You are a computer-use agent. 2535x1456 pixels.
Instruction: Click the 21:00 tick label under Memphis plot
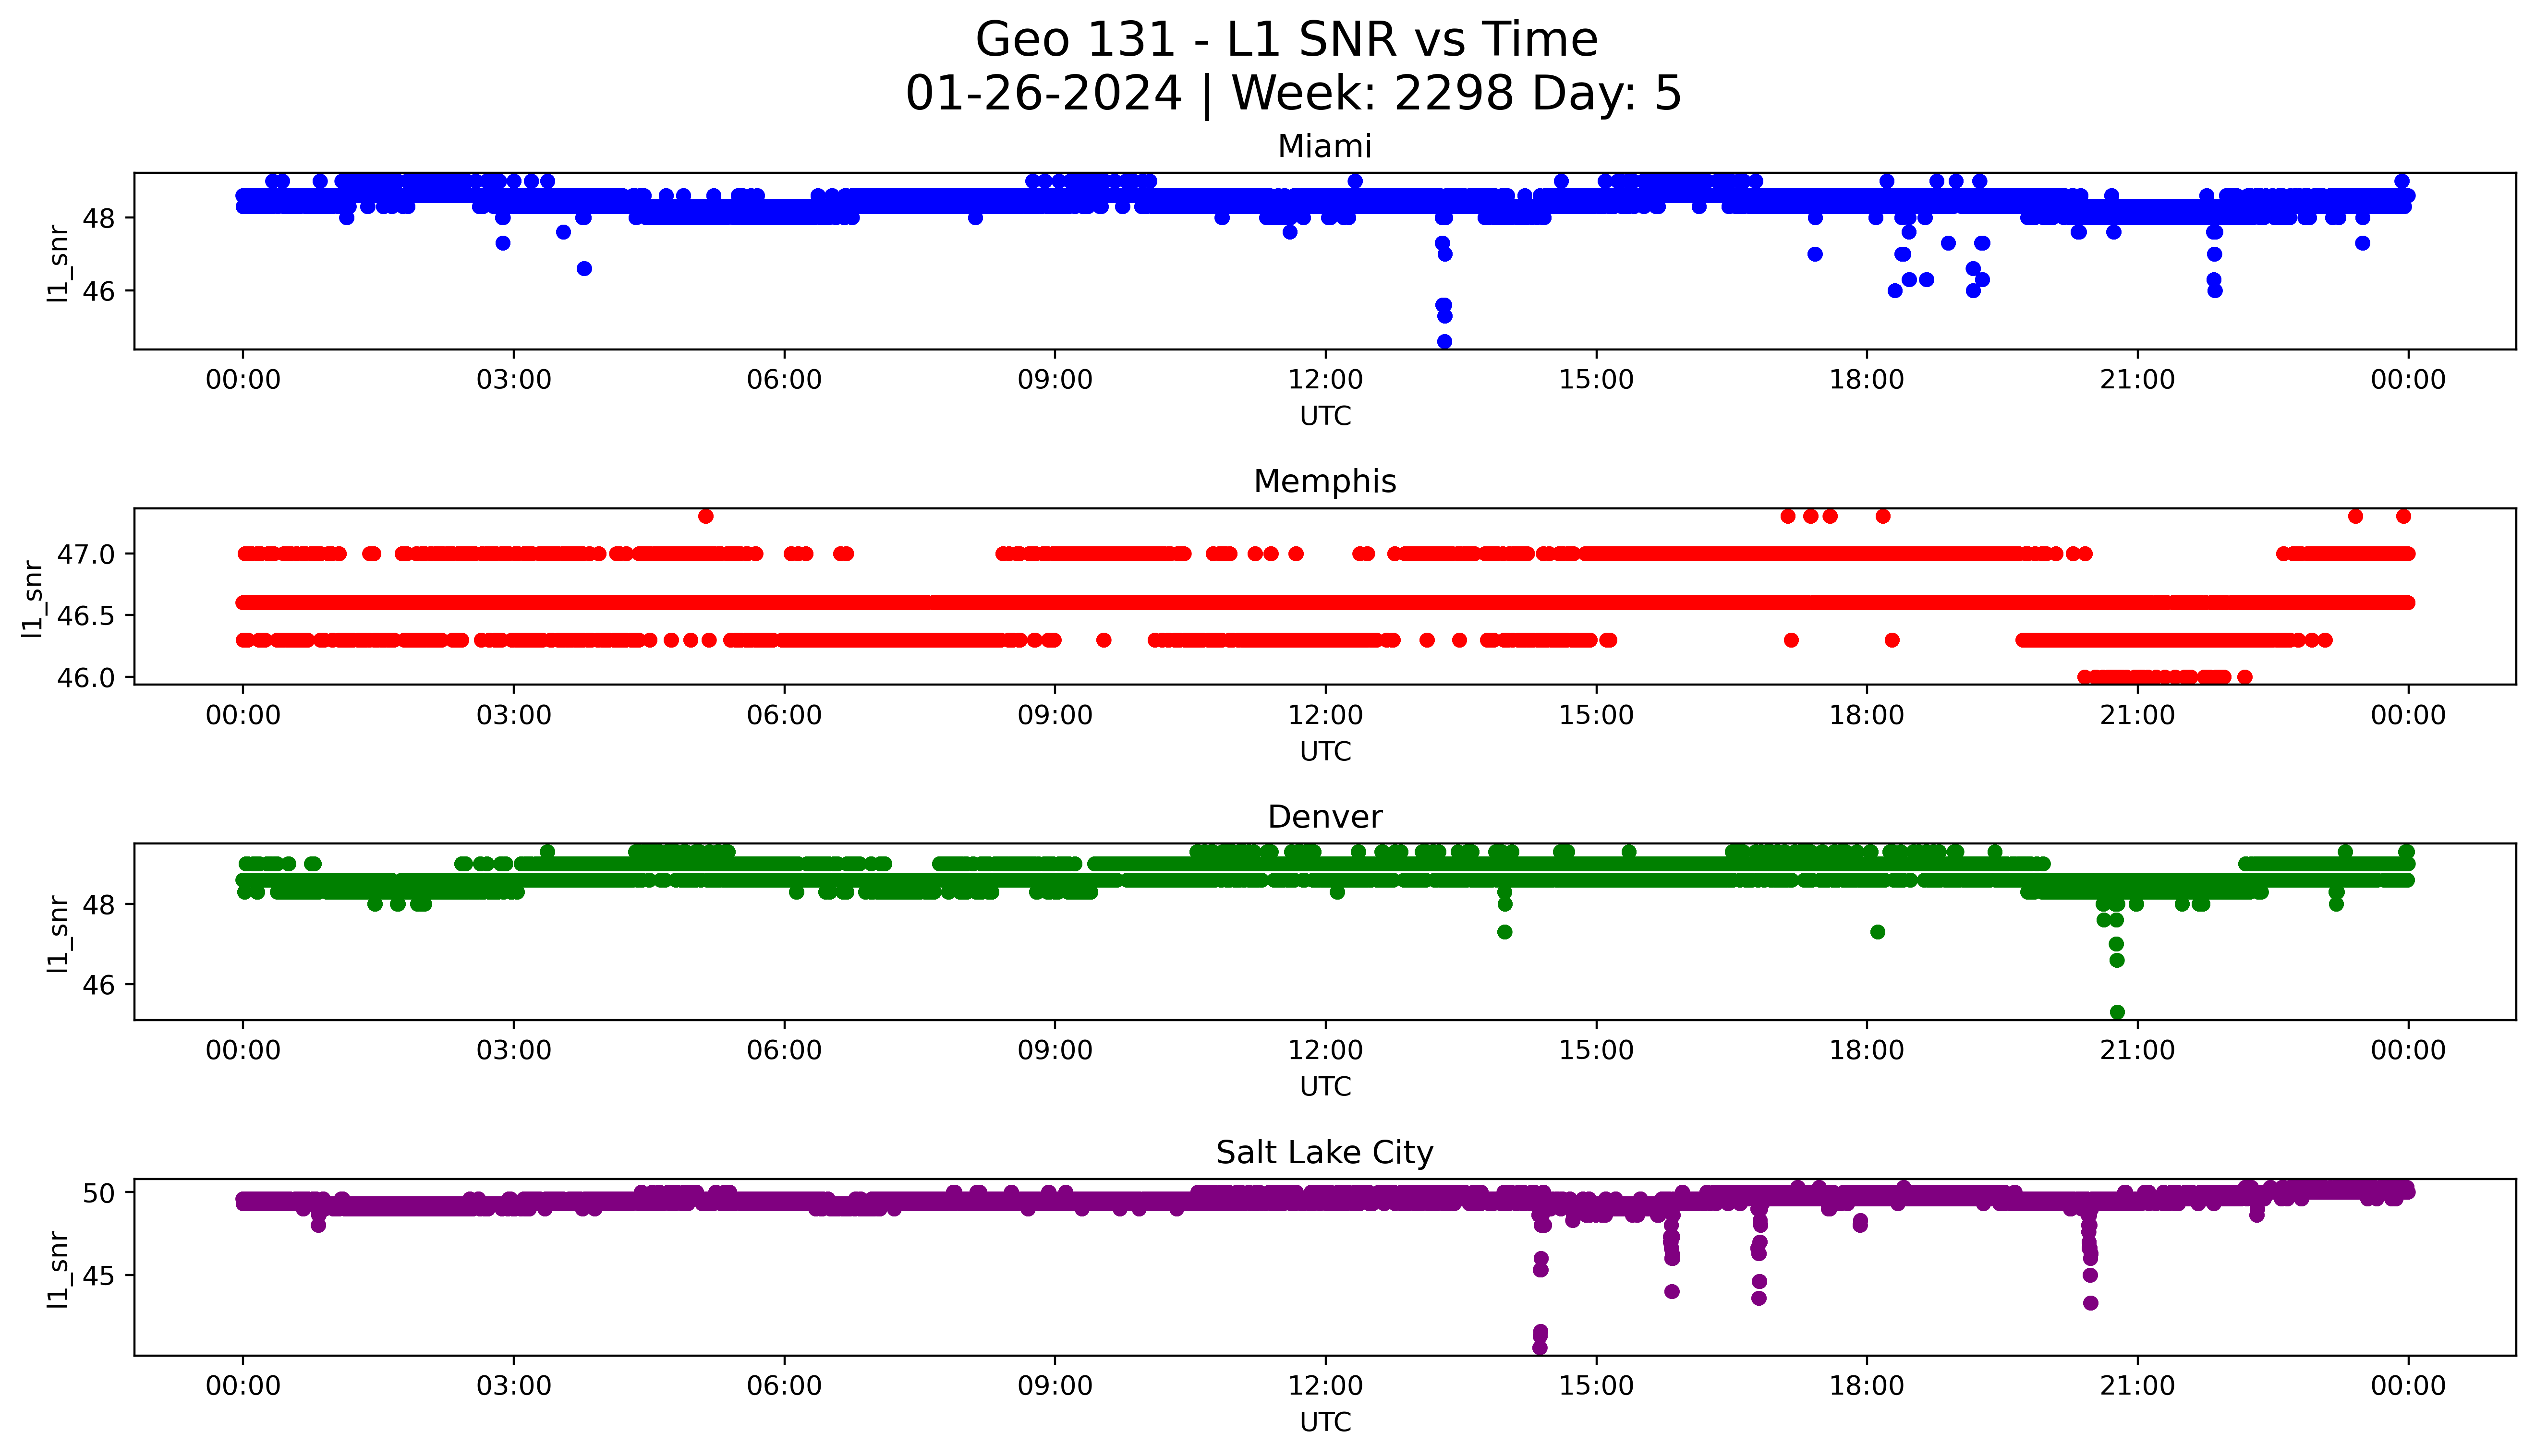(x=2137, y=715)
